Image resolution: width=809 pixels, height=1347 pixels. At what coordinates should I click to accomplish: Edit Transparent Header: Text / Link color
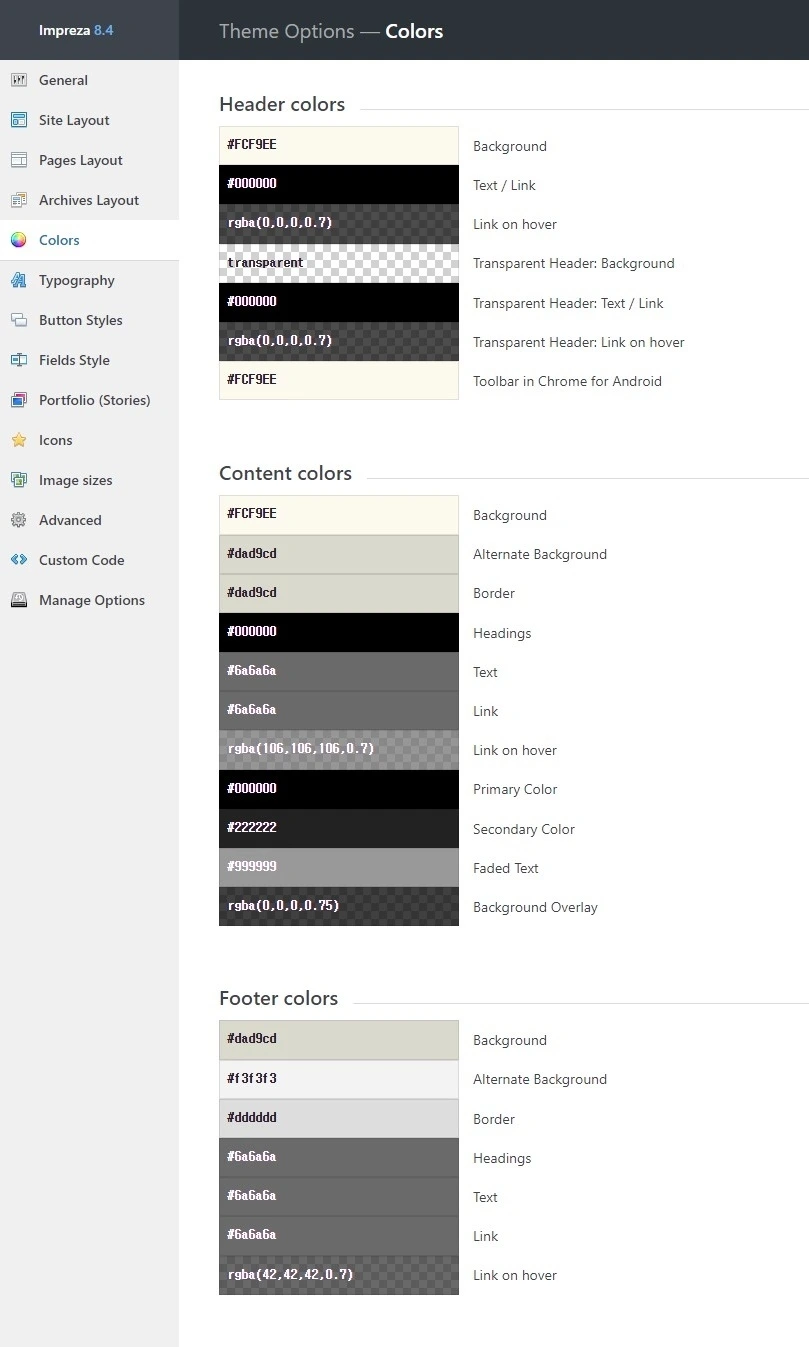coord(339,302)
